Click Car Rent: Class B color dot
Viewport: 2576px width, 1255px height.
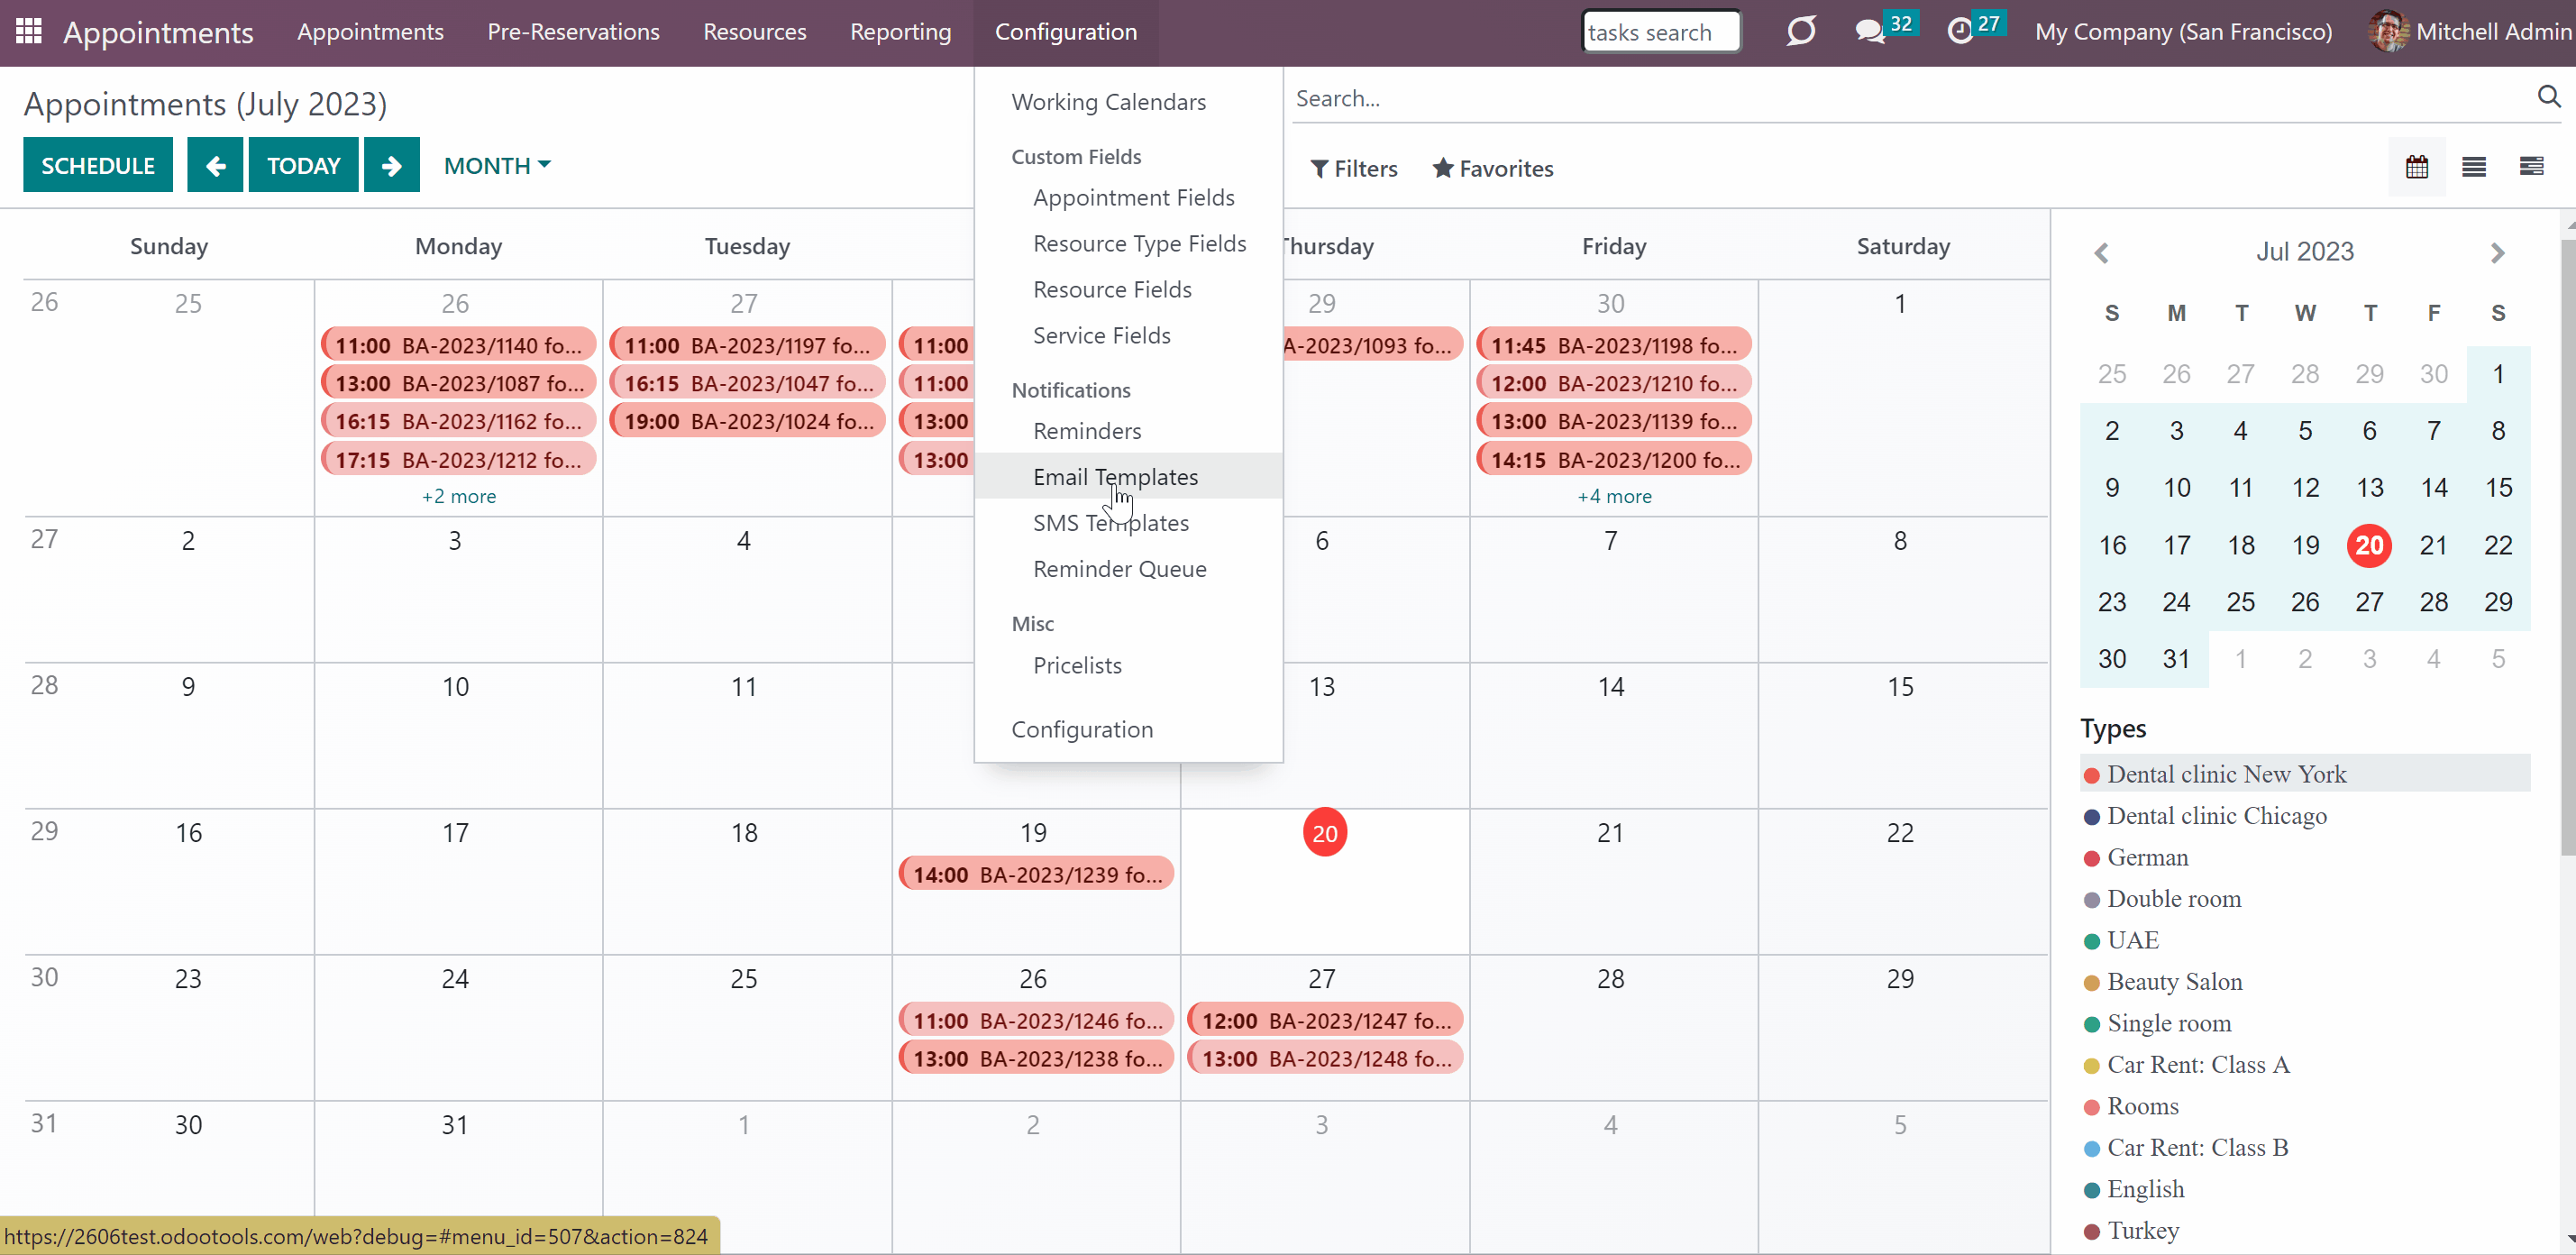click(x=2091, y=1149)
